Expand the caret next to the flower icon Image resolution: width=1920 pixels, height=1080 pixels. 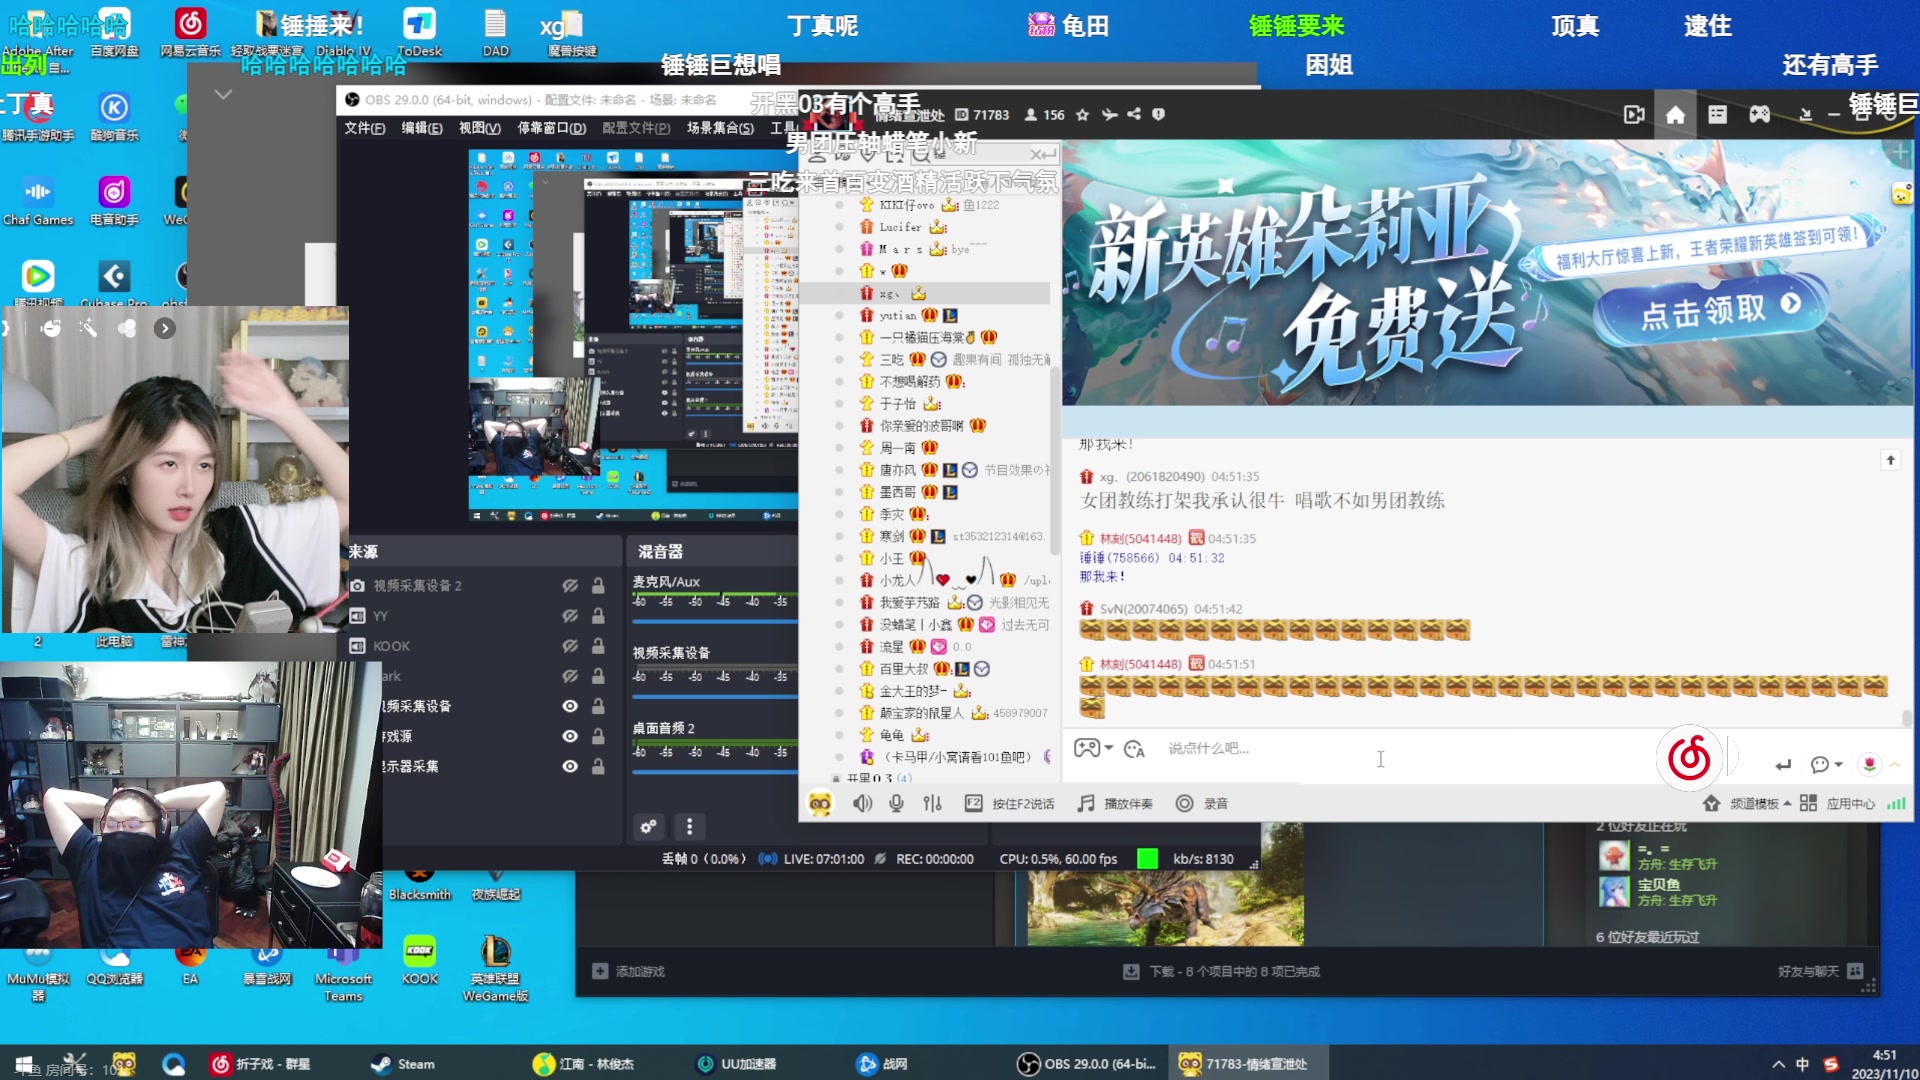pos(1895,765)
